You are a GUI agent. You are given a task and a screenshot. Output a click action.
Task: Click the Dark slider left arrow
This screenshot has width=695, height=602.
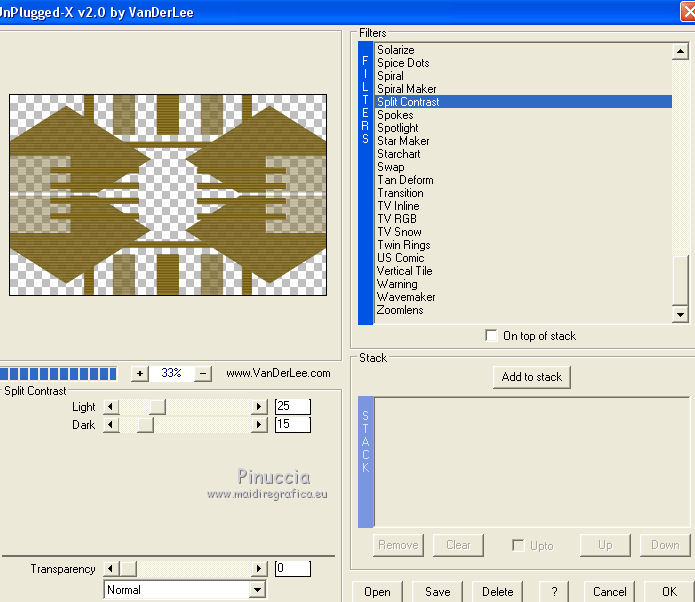pyautogui.click(x=111, y=425)
